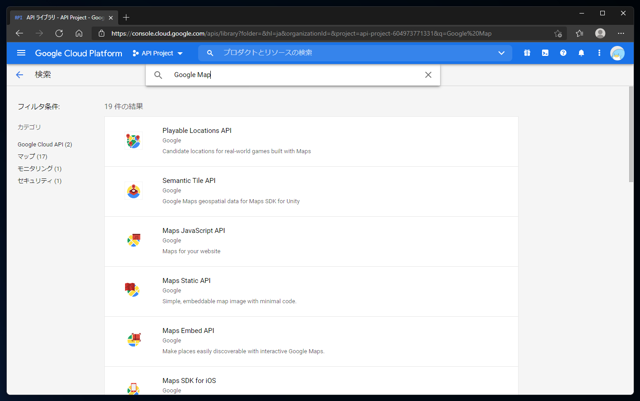Screen dimensions: 640x401
Task: Open the vertical dots settings menu
Action: [599, 53]
